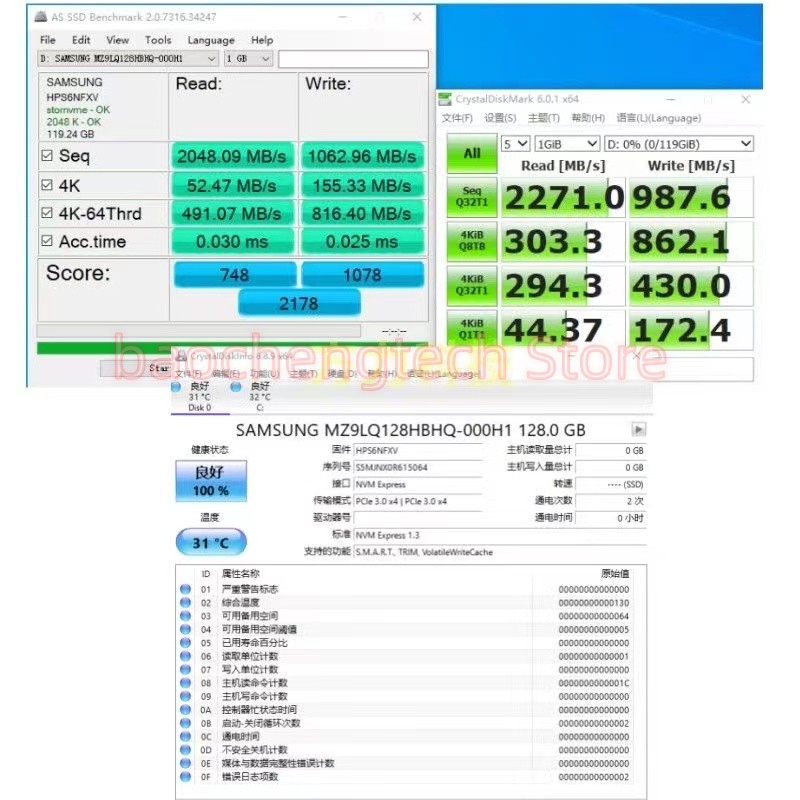Open Language menu in AS SSD Benchmark

(211, 40)
